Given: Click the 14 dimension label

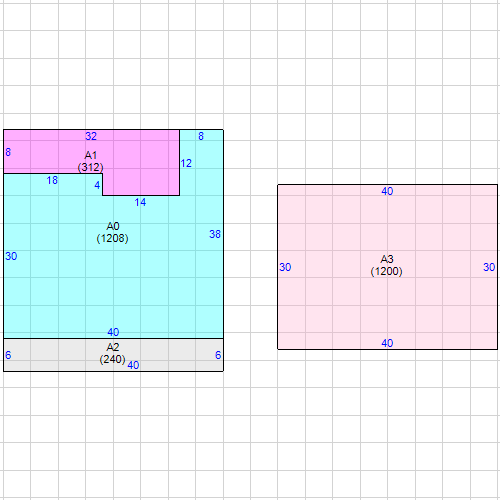Looking at the screenshot, I should click(x=140, y=202).
